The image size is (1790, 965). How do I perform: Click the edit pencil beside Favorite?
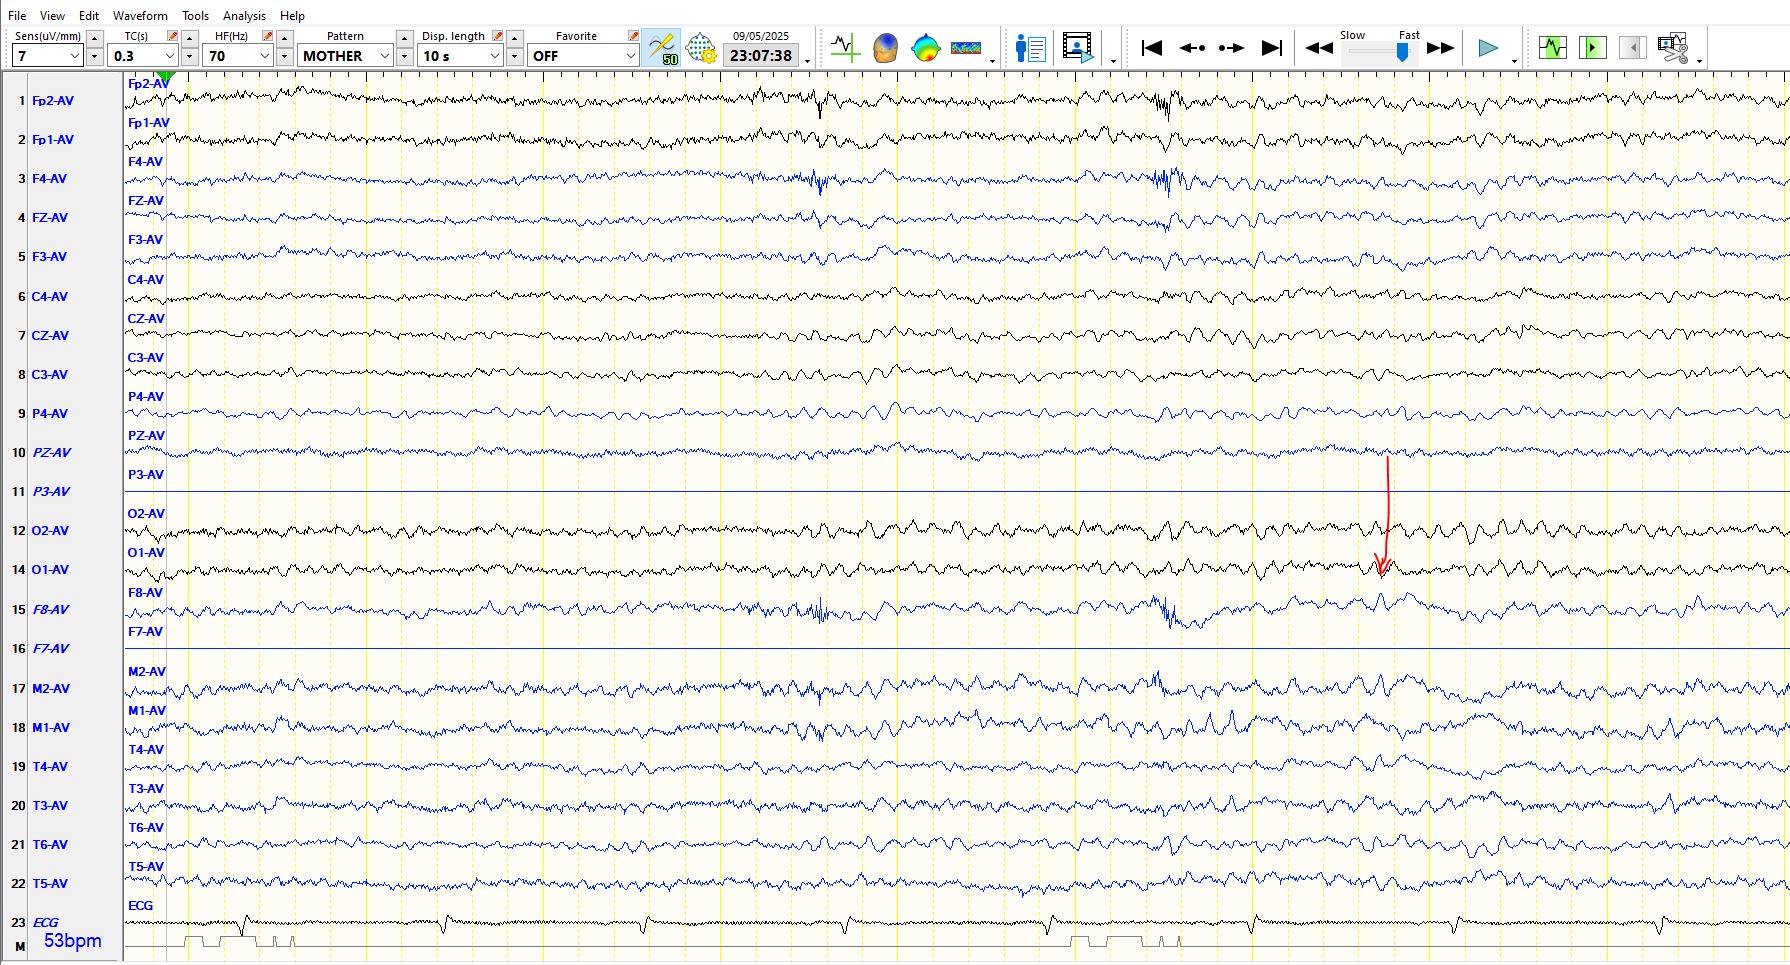pos(633,36)
